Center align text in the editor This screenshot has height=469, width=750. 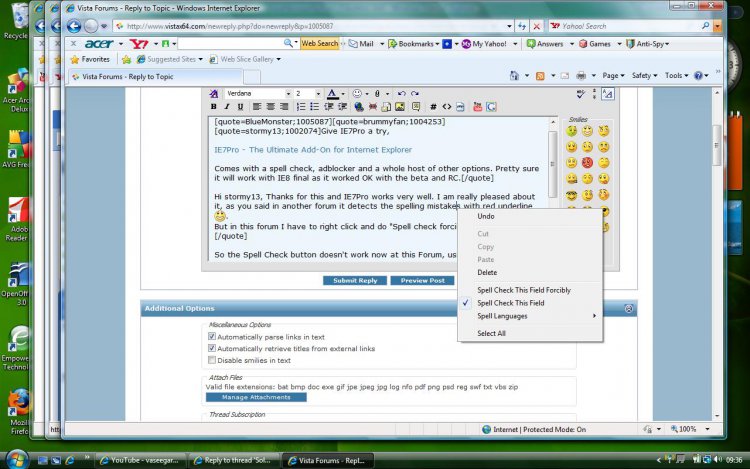pyautogui.click(x=271, y=107)
